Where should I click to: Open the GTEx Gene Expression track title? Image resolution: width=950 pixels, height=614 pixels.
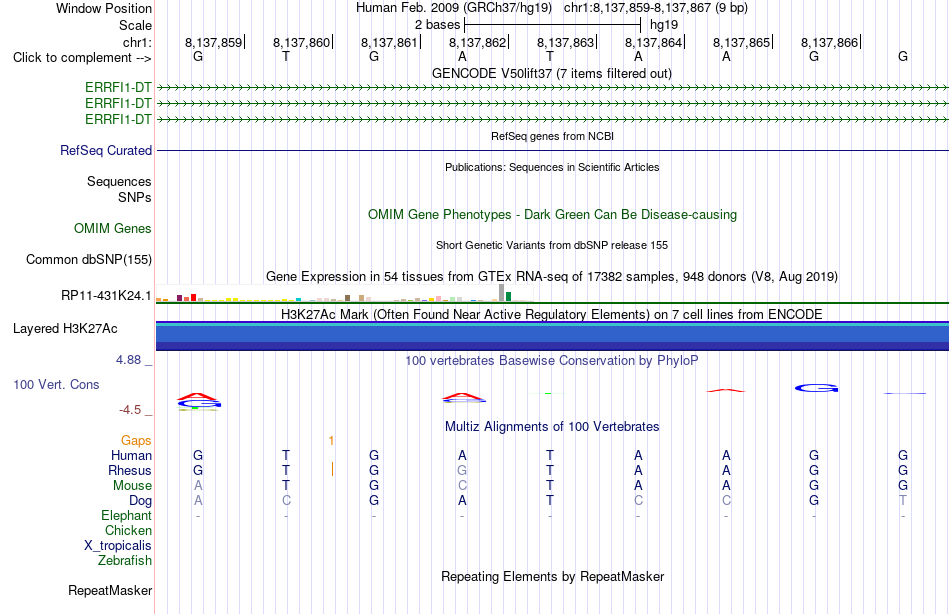click(552, 276)
